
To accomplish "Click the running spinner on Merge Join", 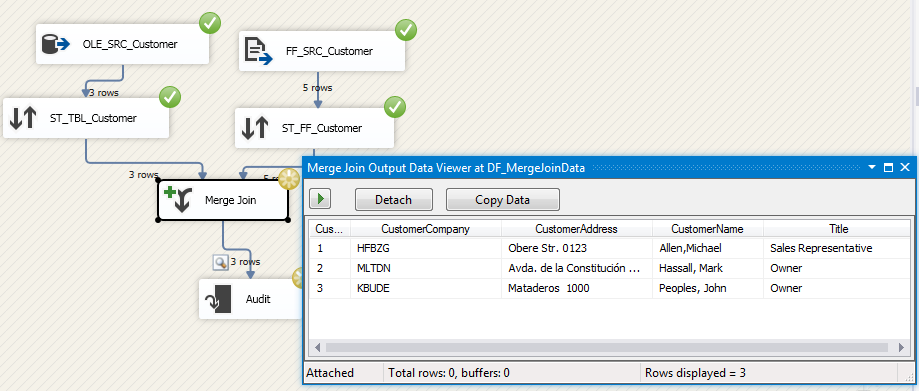I will coord(288,179).
